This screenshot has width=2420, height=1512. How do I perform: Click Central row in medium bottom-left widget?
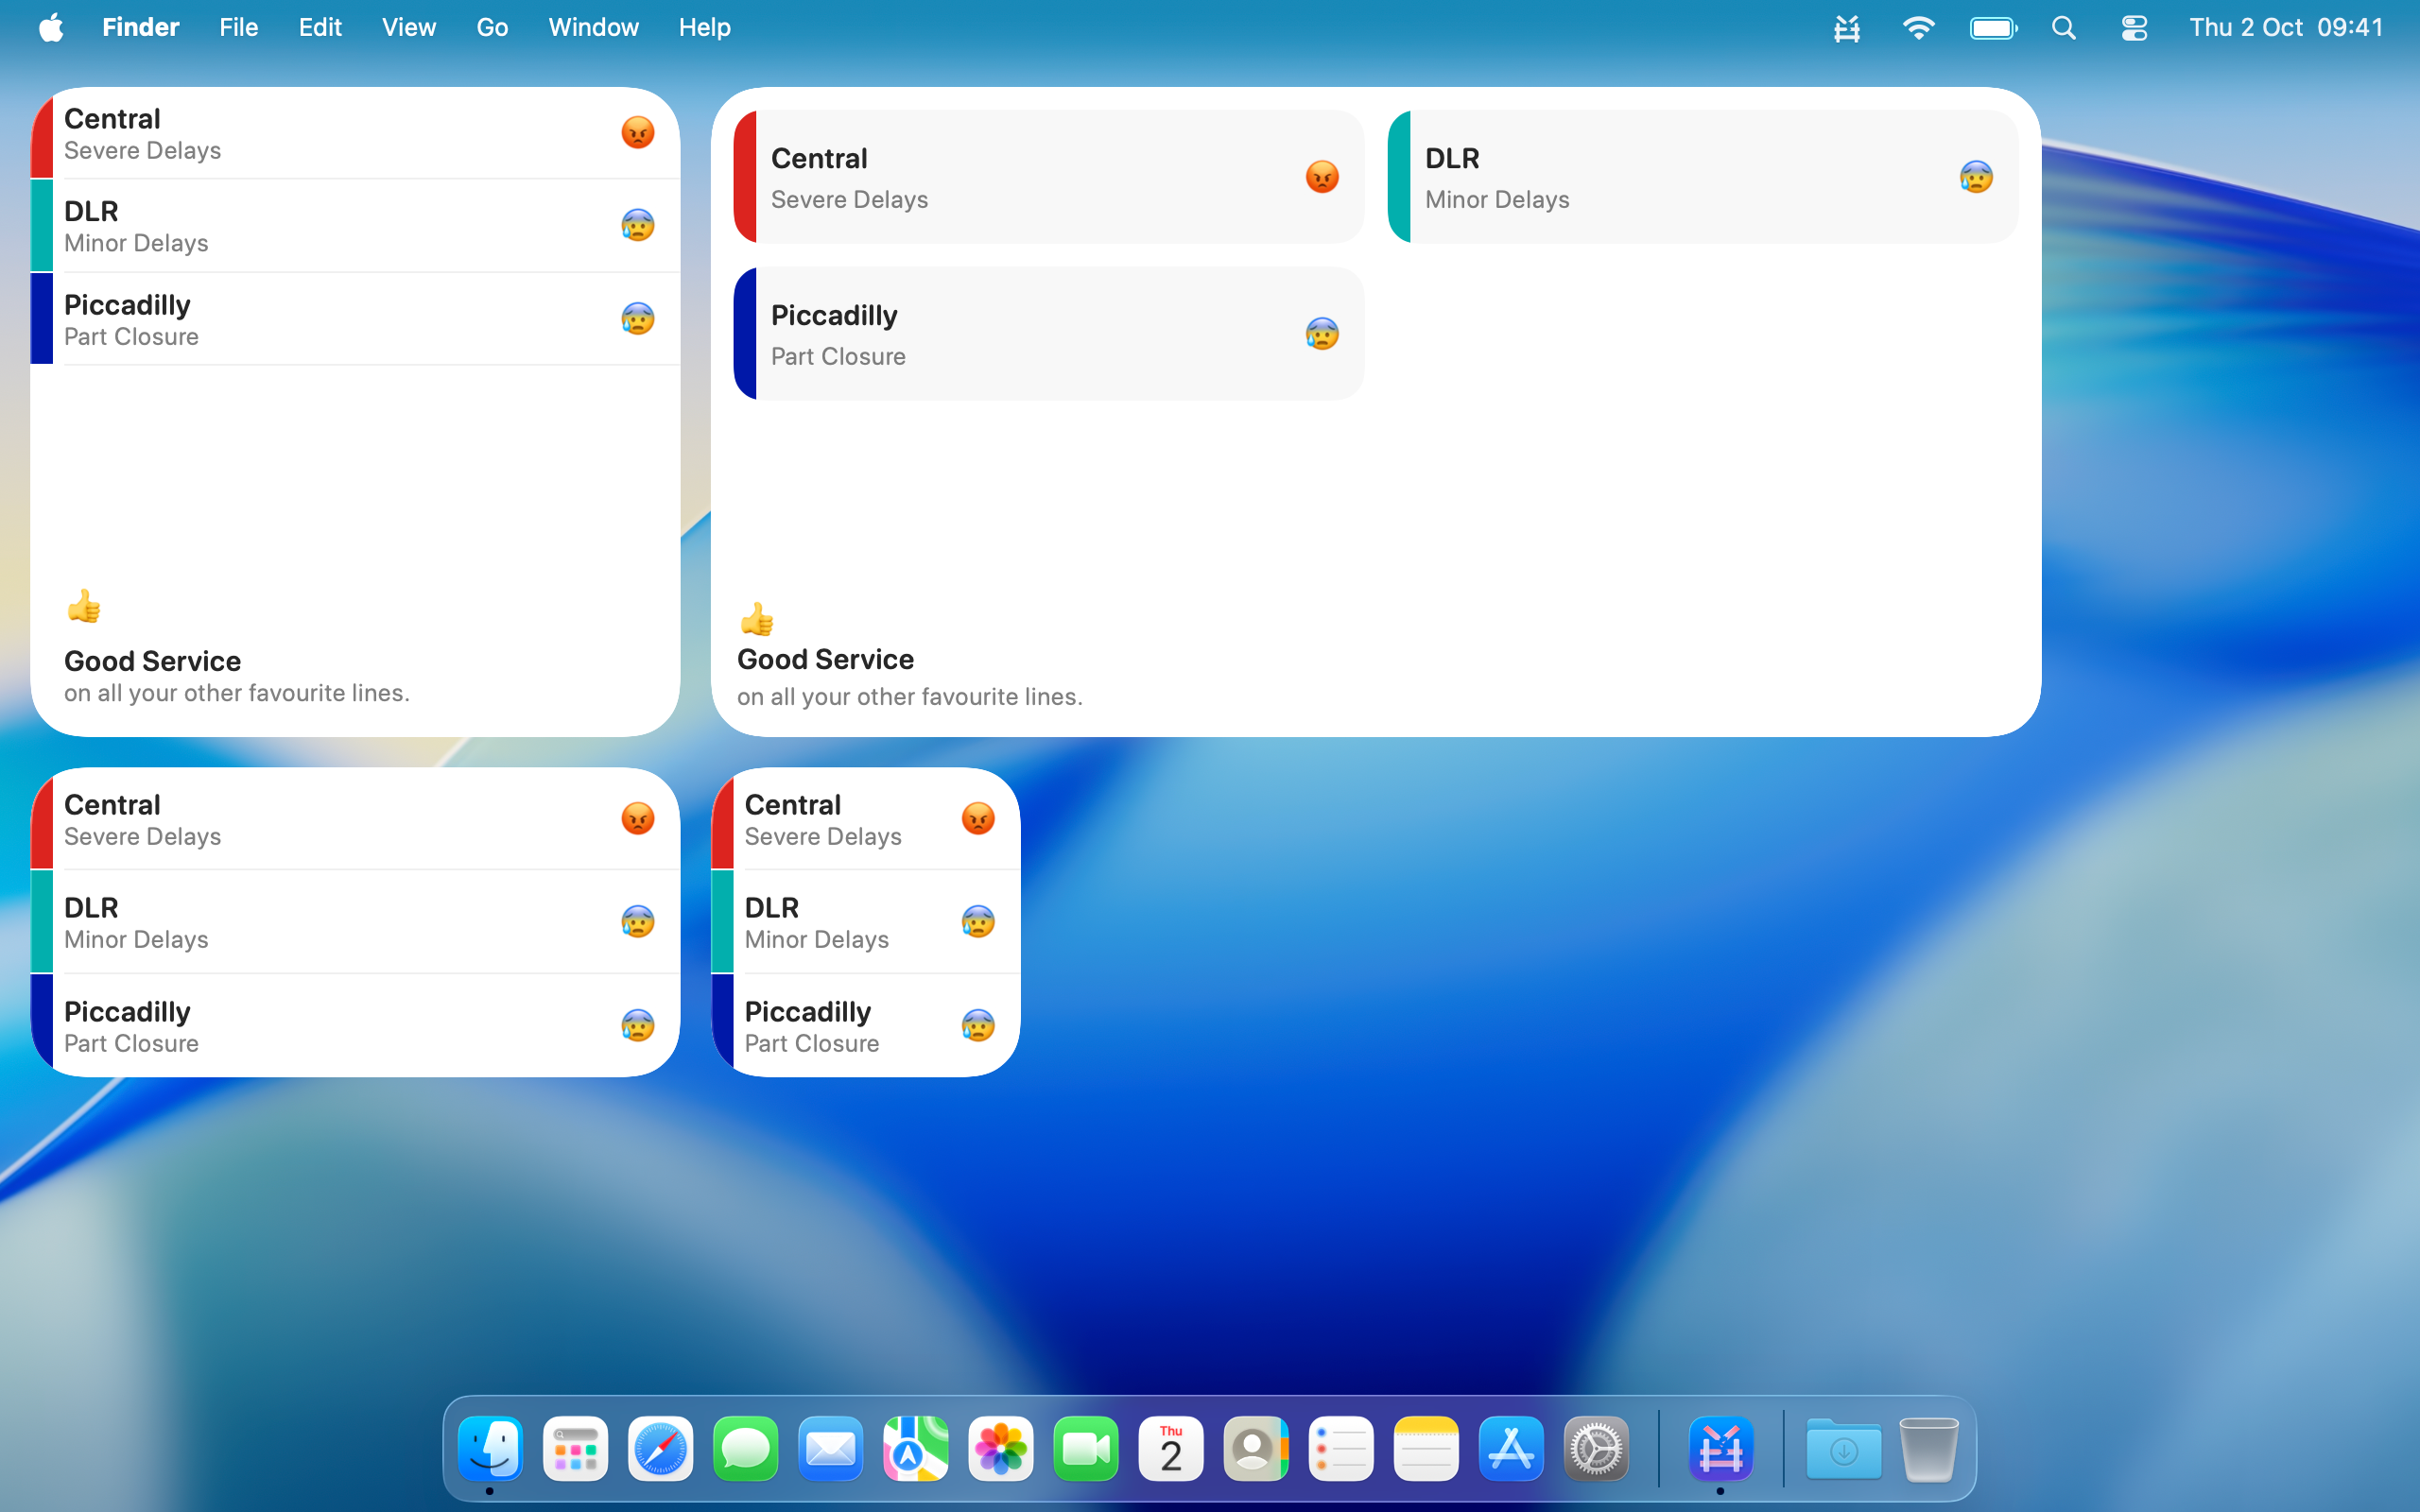[355, 819]
